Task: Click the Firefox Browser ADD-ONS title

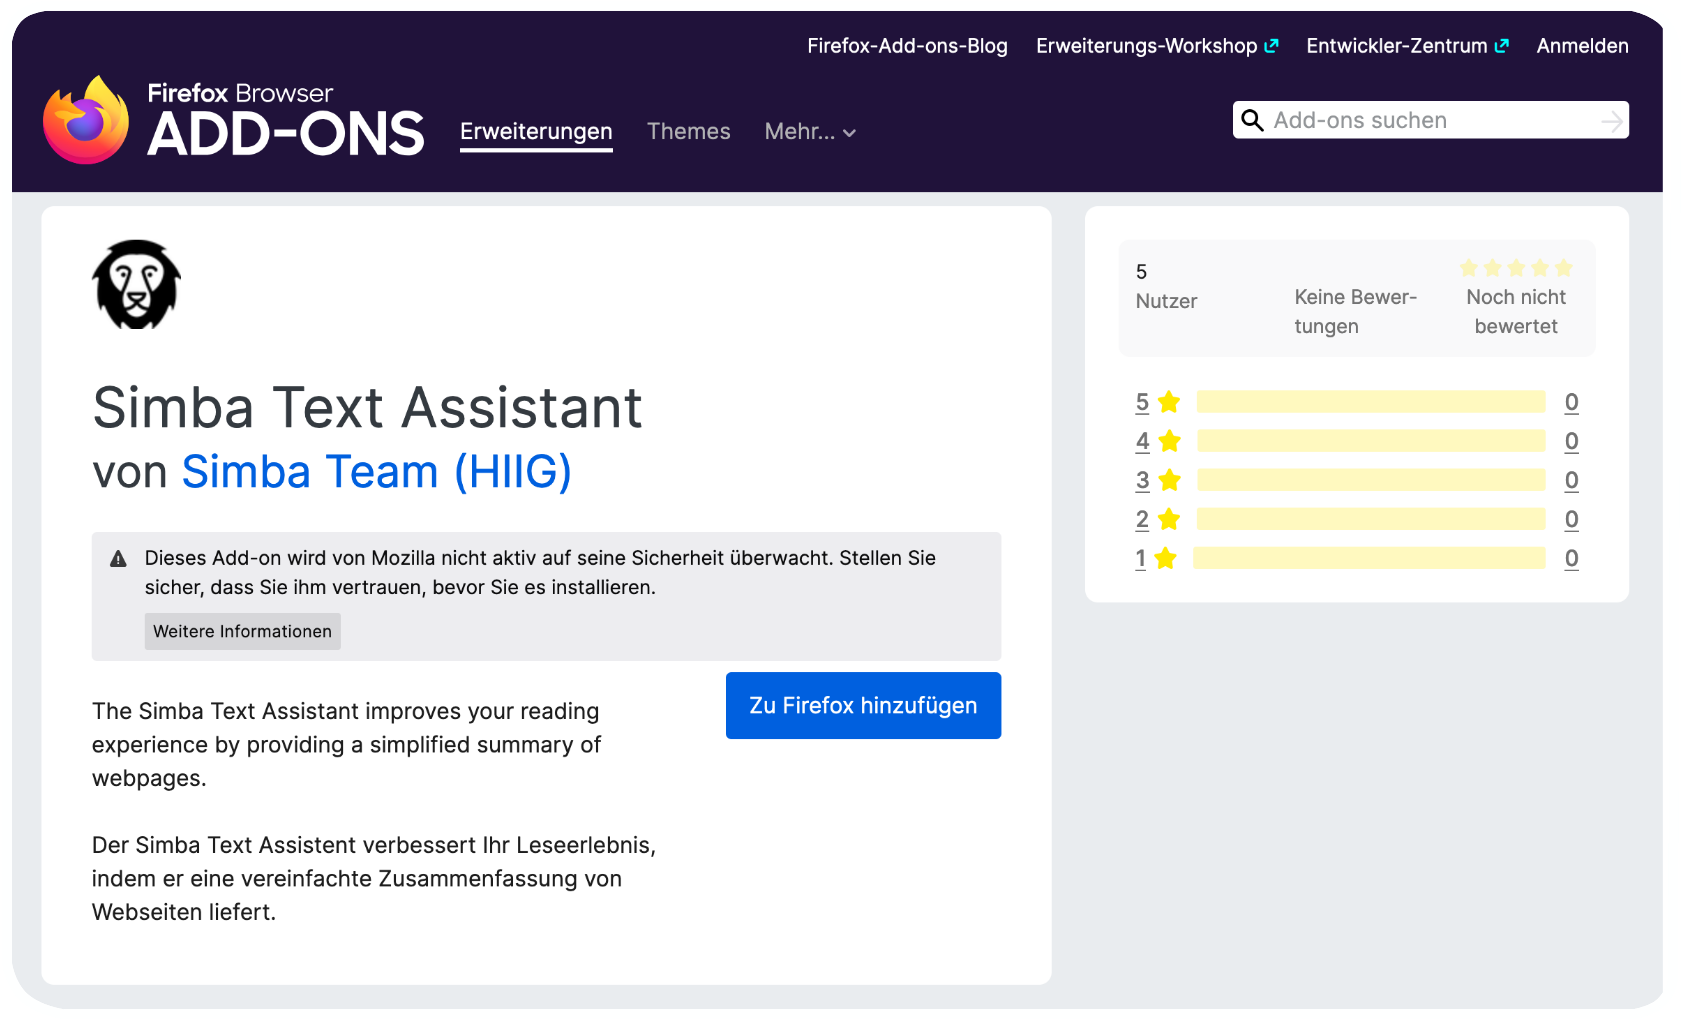Action: tap(286, 122)
